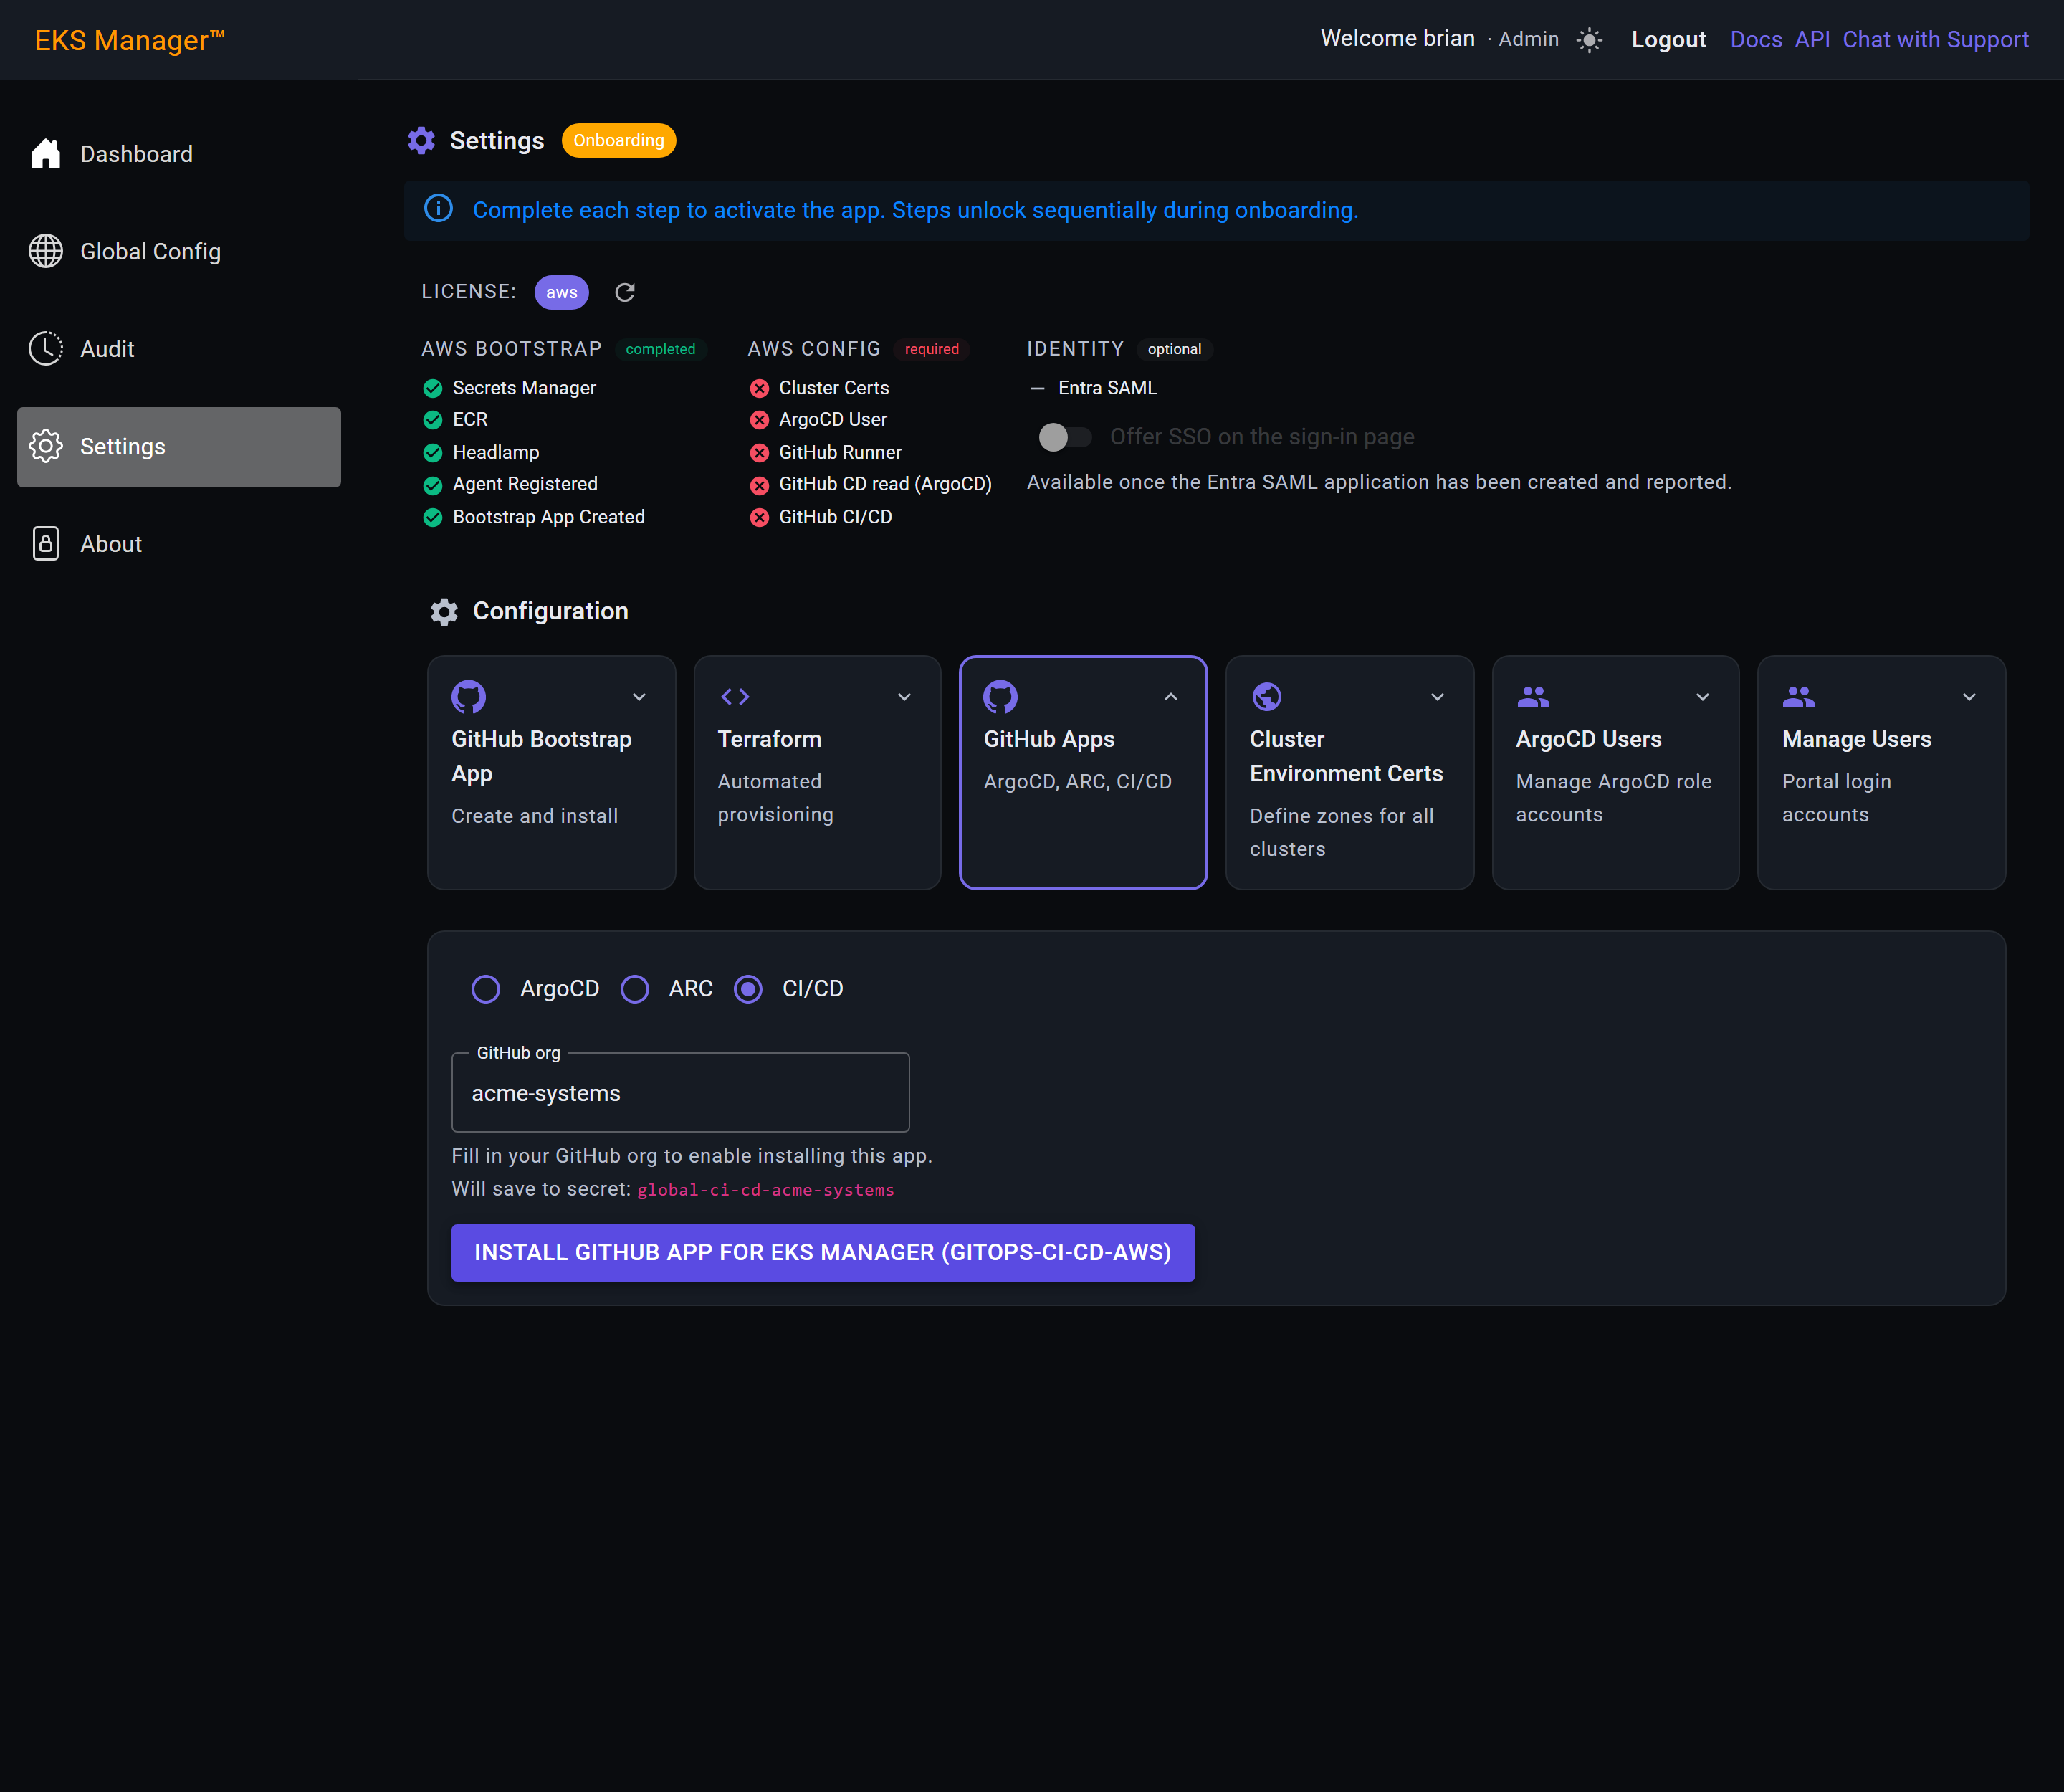The width and height of the screenshot is (2064, 1792).
Task: Click the EKS Manager logo title
Action: (x=130, y=40)
